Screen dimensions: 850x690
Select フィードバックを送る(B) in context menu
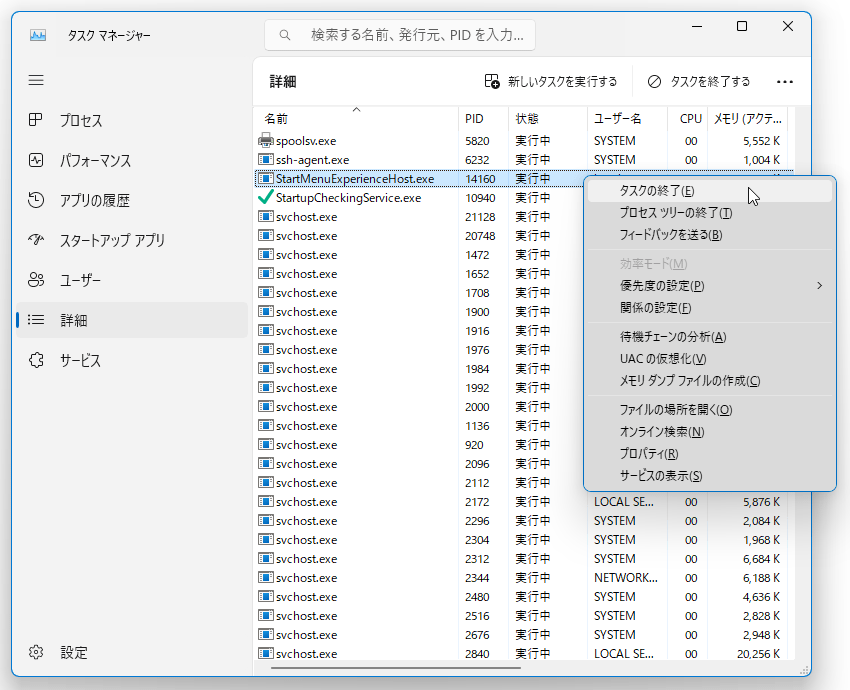pos(710,235)
